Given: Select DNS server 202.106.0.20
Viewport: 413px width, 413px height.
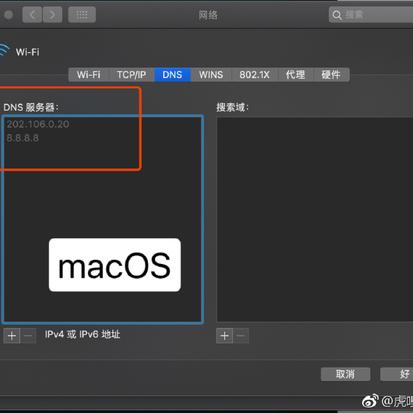Looking at the screenshot, I should (x=38, y=124).
